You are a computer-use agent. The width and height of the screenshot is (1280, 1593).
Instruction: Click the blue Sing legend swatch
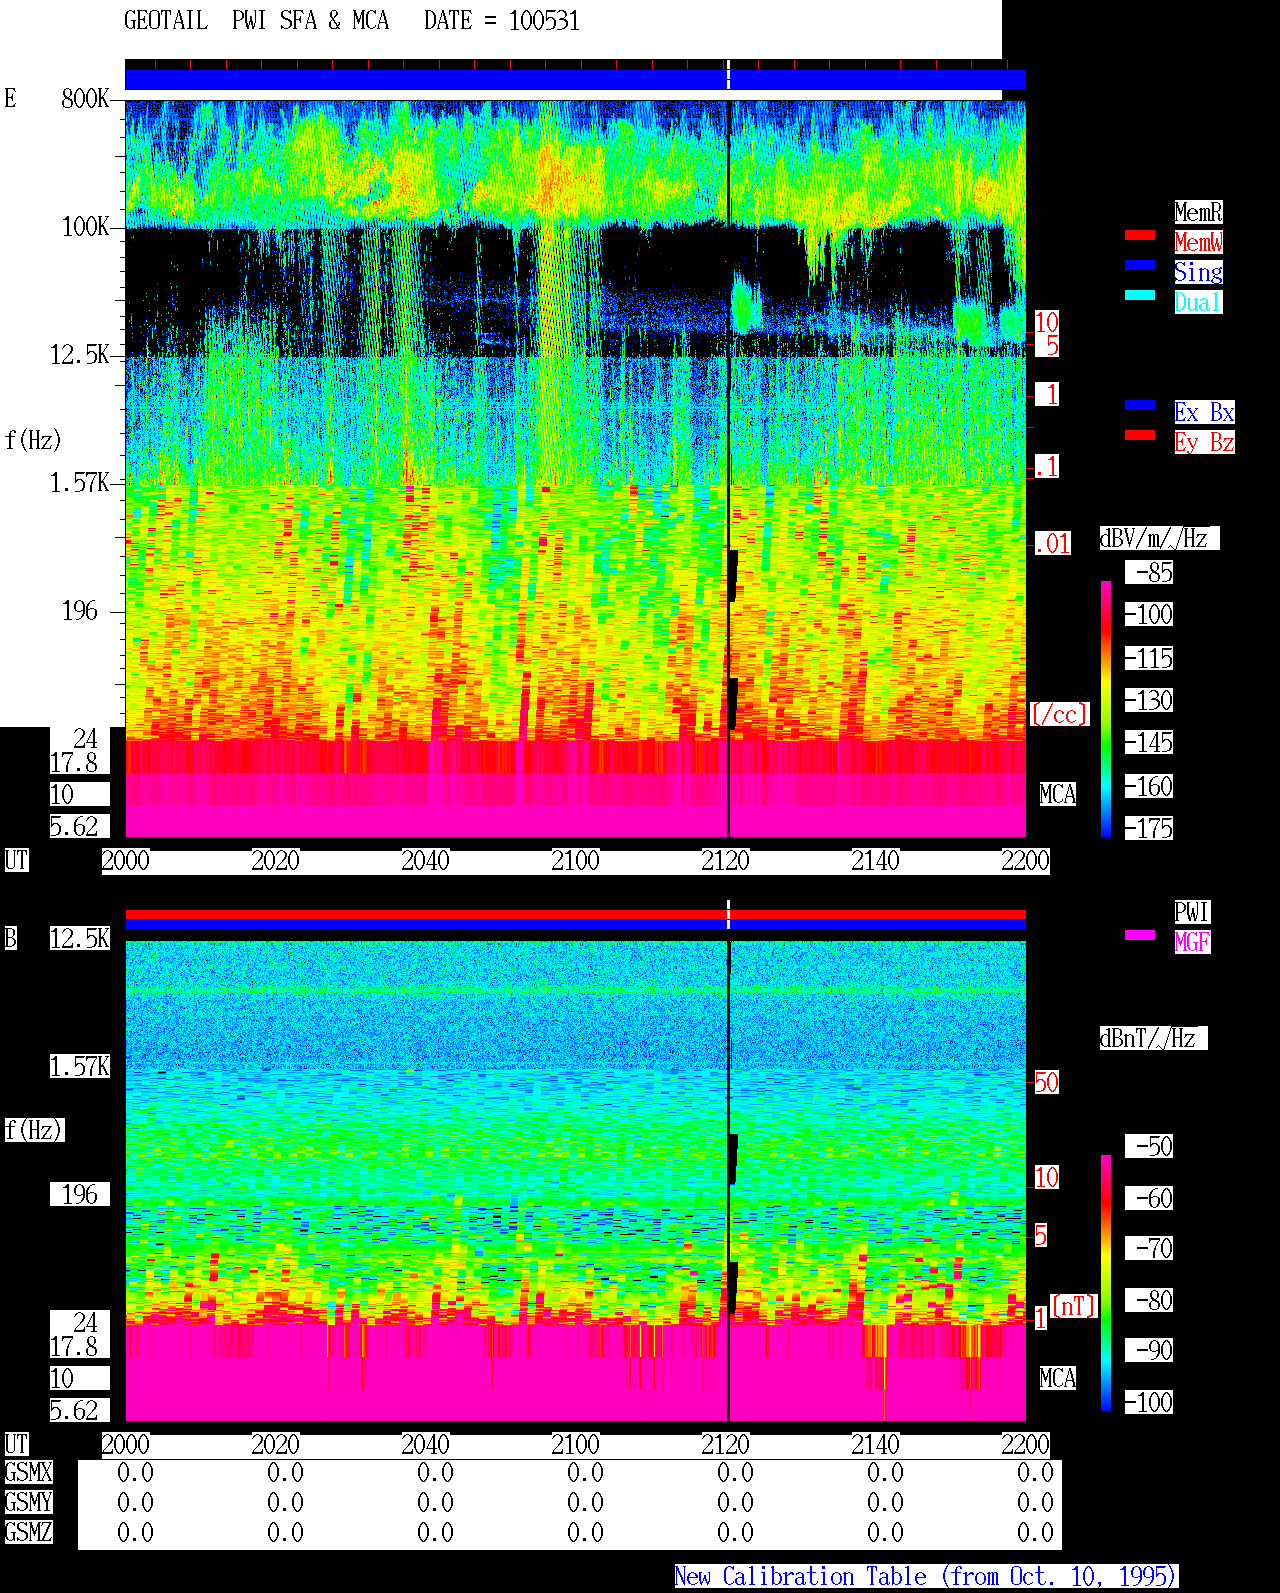tap(1140, 265)
